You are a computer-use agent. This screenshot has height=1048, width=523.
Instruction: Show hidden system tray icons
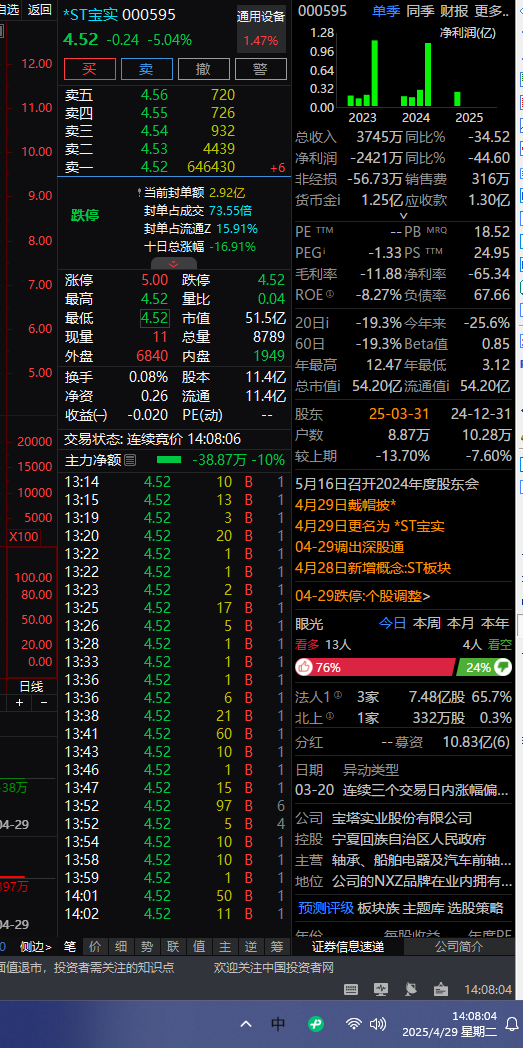point(246,1023)
